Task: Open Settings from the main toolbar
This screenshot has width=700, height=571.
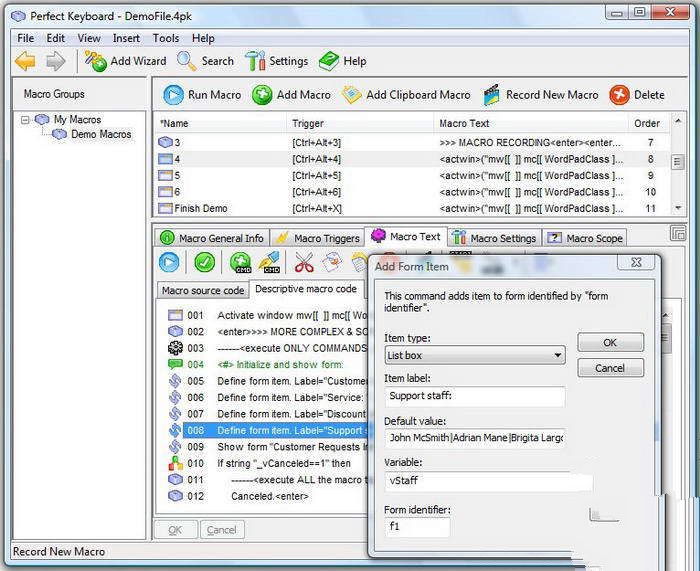Action: pyautogui.click(x=277, y=61)
